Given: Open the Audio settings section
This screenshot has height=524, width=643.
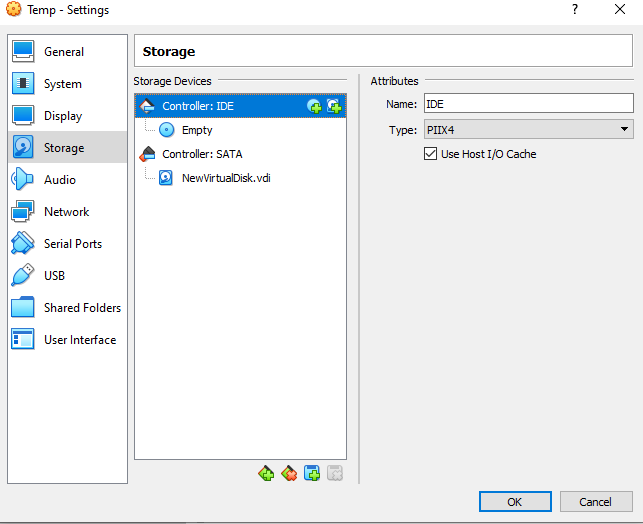Looking at the screenshot, I should pyautogui.click(x=60, y=180).
